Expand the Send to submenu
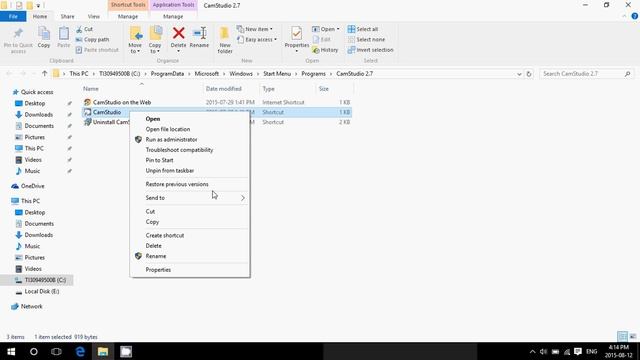This screenshot has height=360, width=640. (190, 198)
